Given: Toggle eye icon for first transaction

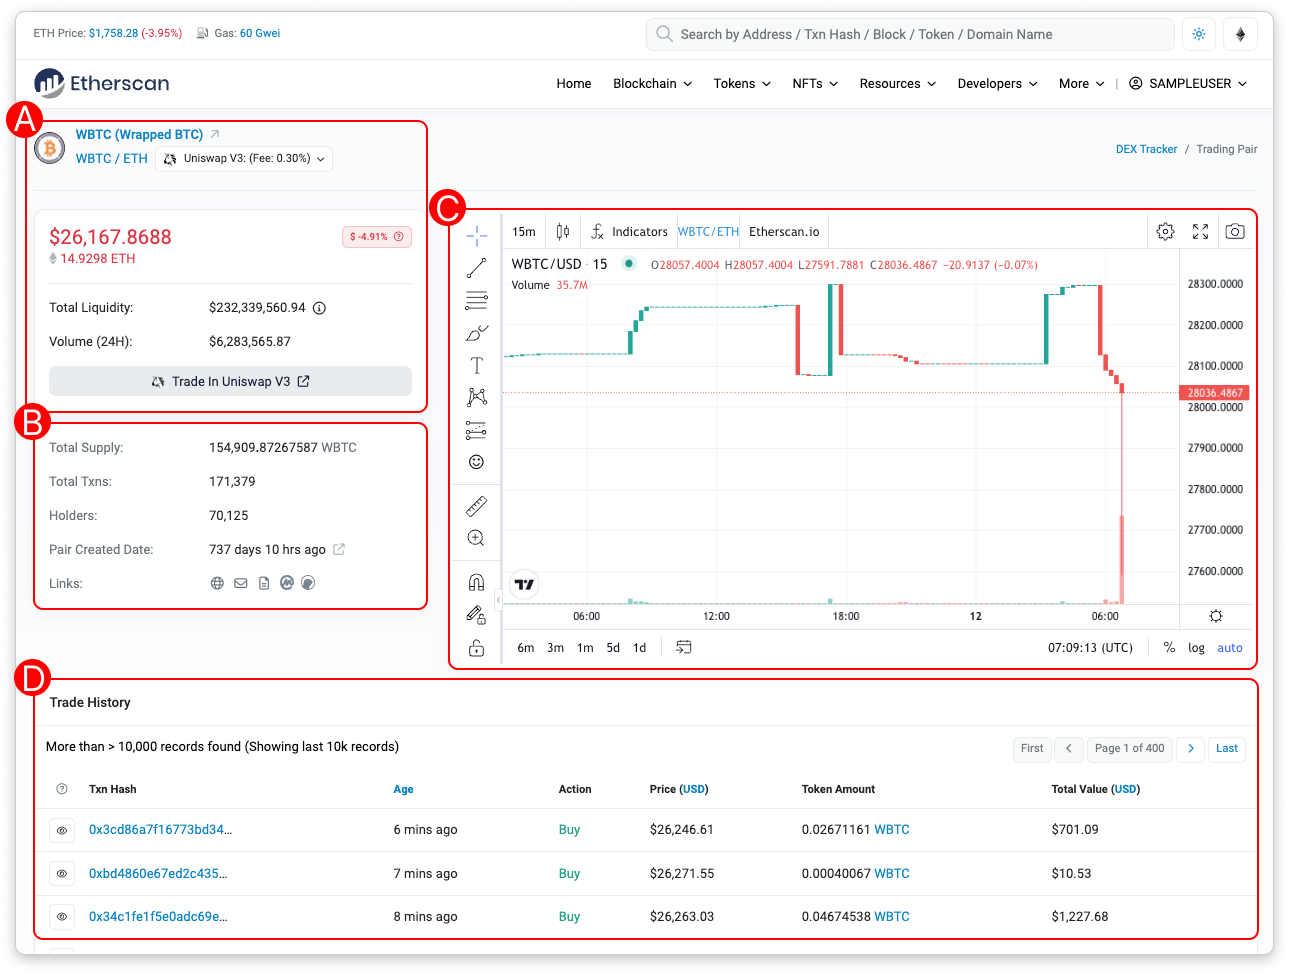Looking at the screenshot, I should click(62, 830).
